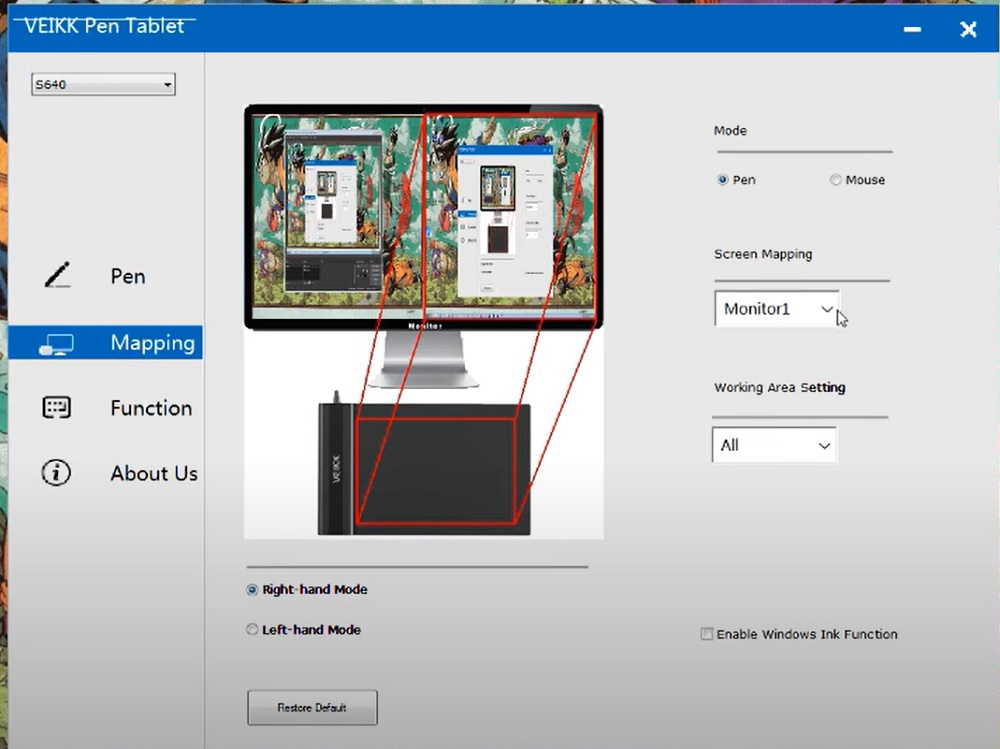
Task: Enable Windows Ink Function checkbox
Action: pyautogui.click(x=707, y=634)
